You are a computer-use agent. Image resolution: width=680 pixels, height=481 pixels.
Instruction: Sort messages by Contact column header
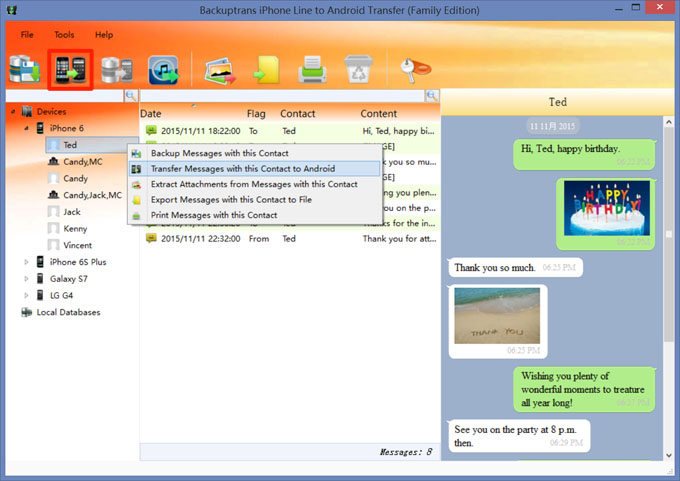298,114
